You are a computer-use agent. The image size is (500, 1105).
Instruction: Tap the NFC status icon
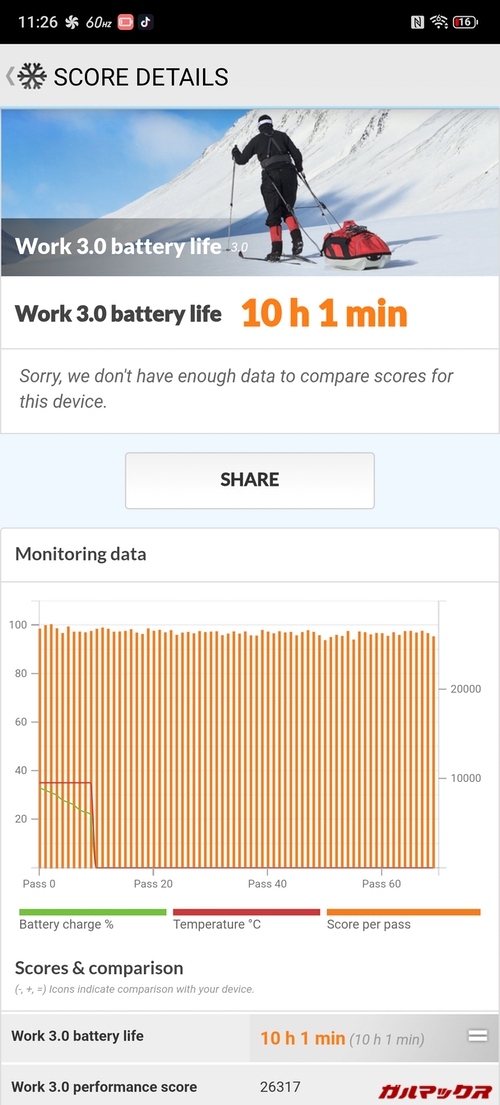point(417,23)
